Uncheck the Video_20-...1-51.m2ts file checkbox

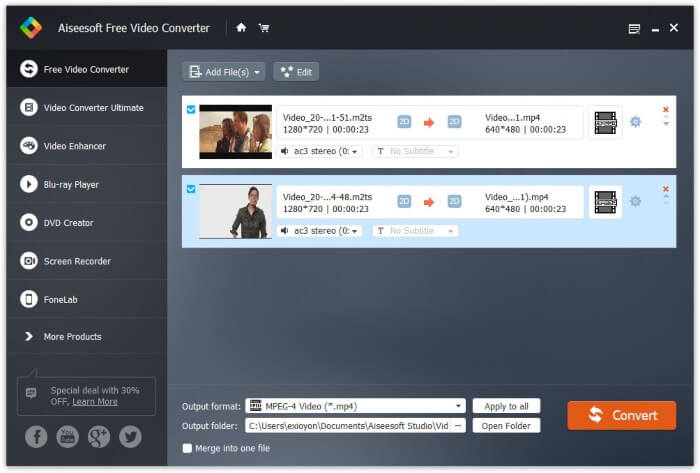[x=191, y=110]
